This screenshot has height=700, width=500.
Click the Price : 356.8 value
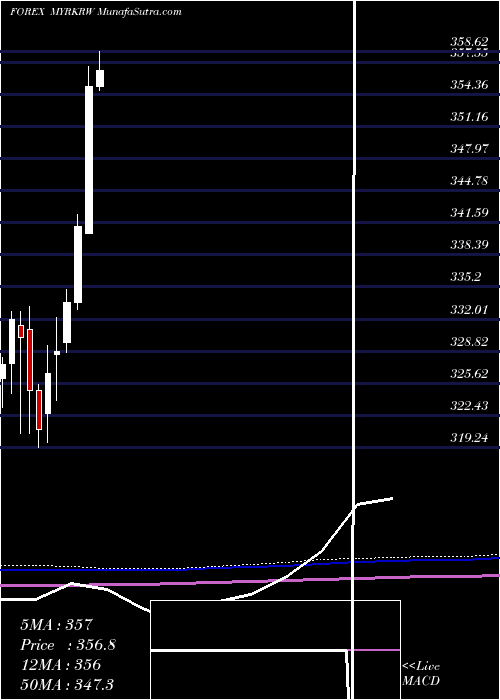pyautogui.click(x=68, y=645)
